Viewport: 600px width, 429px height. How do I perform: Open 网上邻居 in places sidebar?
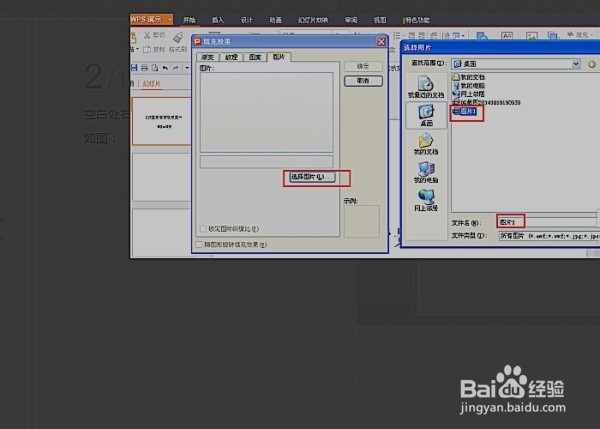426,201
